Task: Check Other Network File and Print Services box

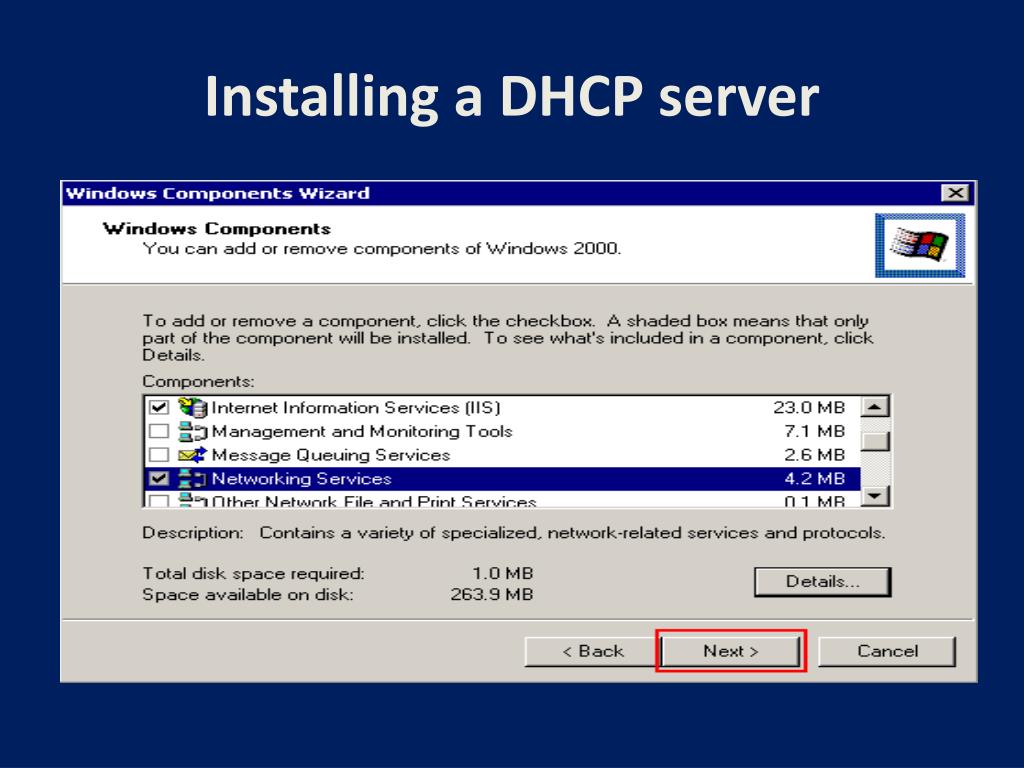Action: tap(159, 501)
